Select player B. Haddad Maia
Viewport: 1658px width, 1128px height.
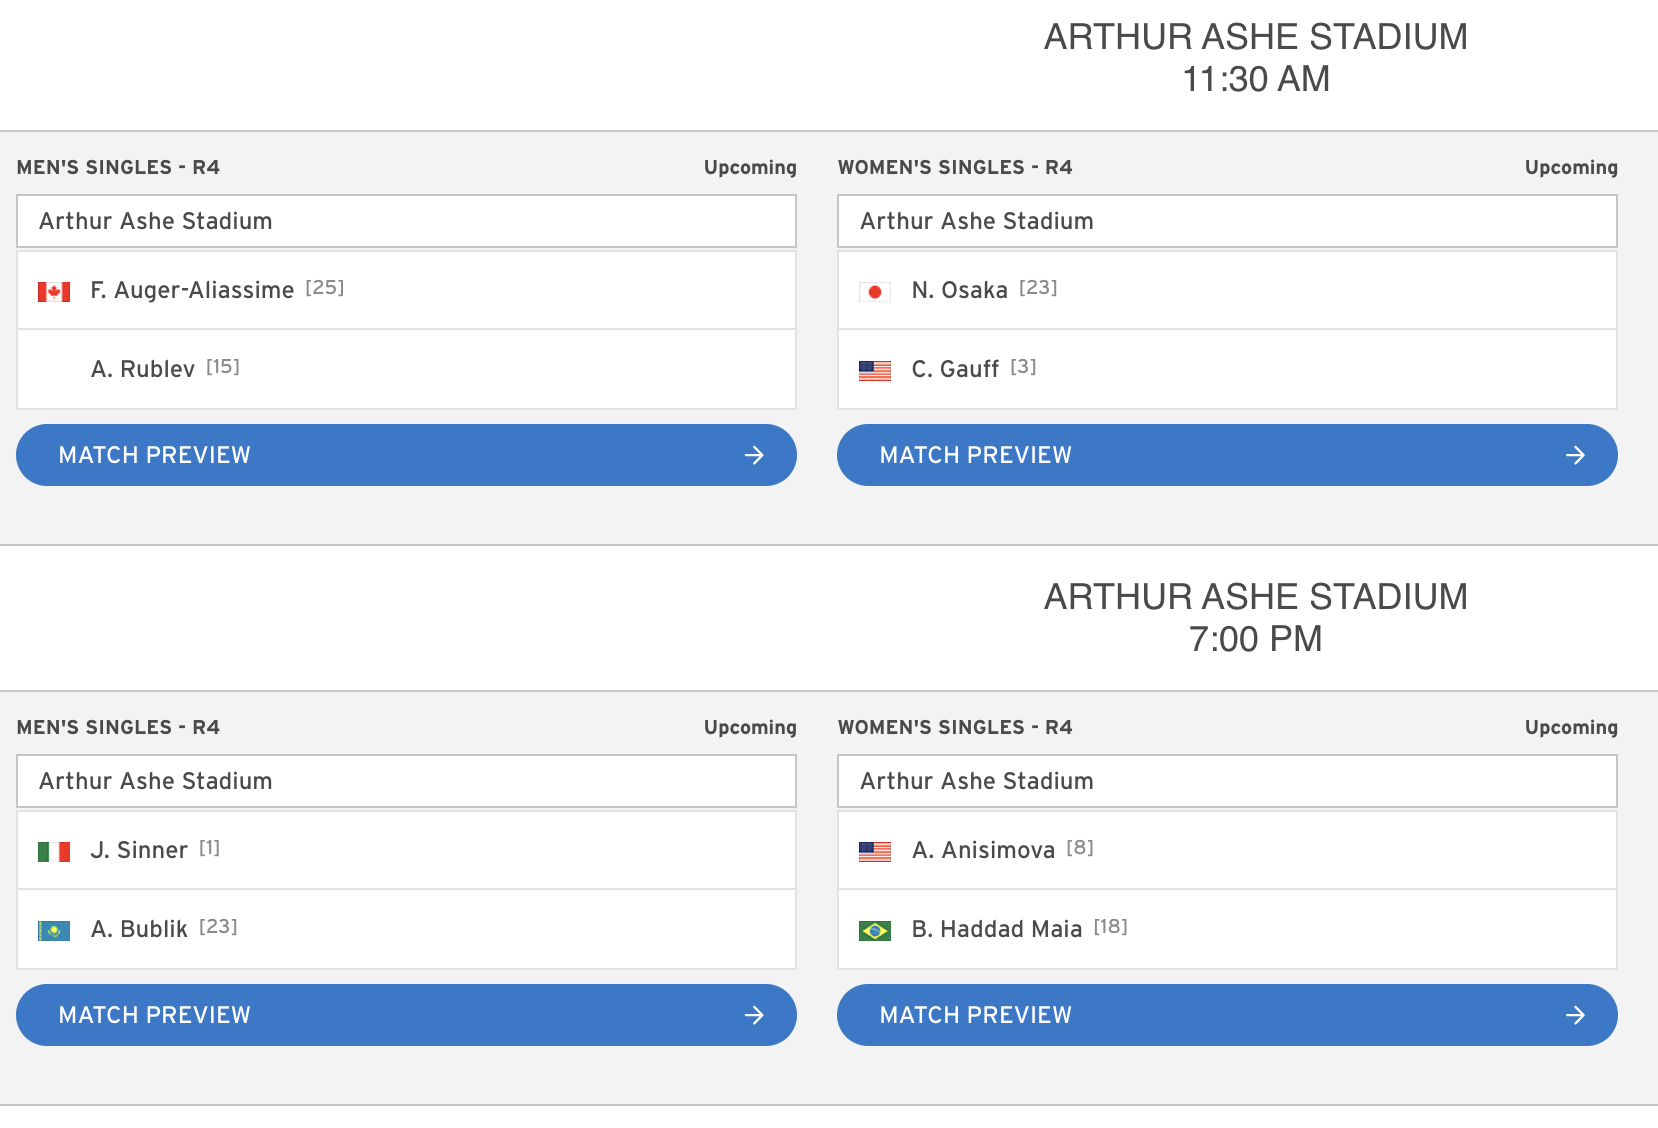click(x=997, y=929)
